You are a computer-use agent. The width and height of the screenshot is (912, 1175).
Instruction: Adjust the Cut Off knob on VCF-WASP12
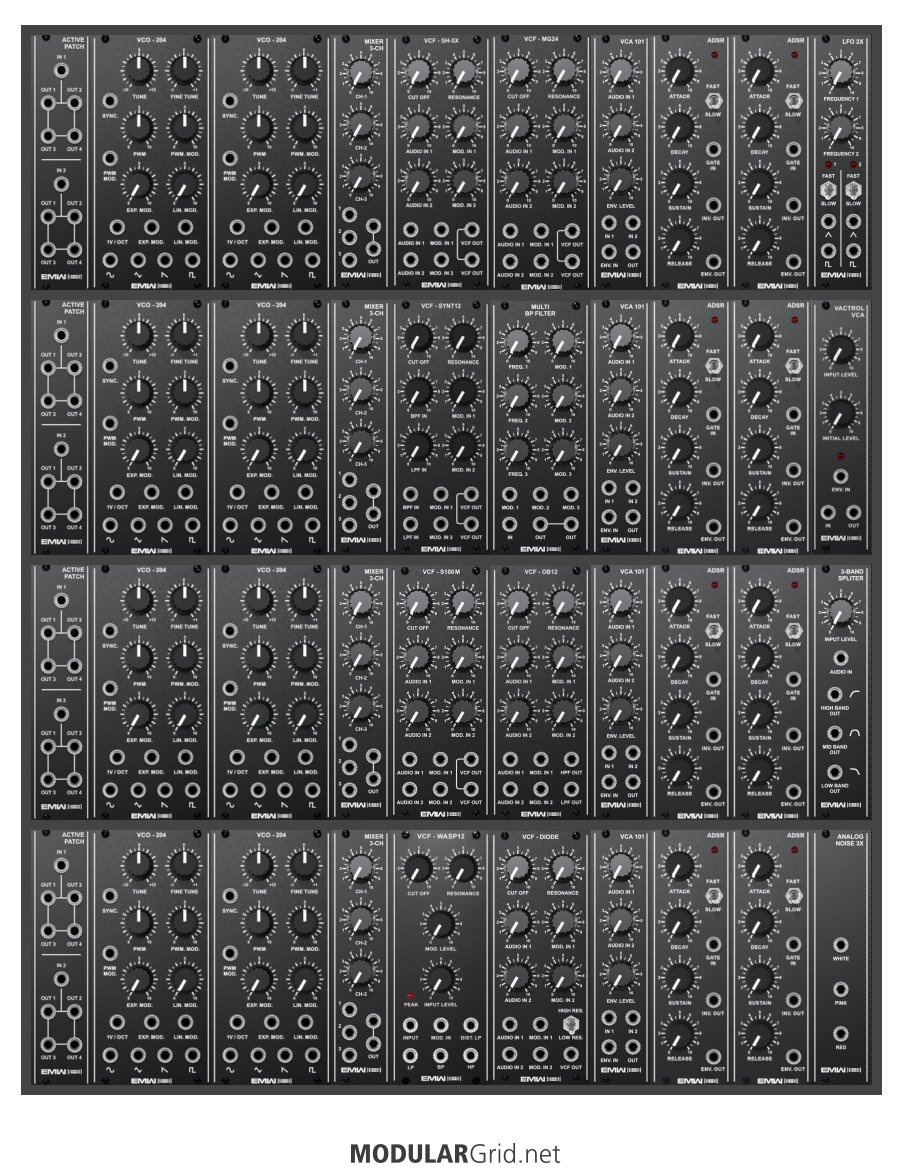418,869
